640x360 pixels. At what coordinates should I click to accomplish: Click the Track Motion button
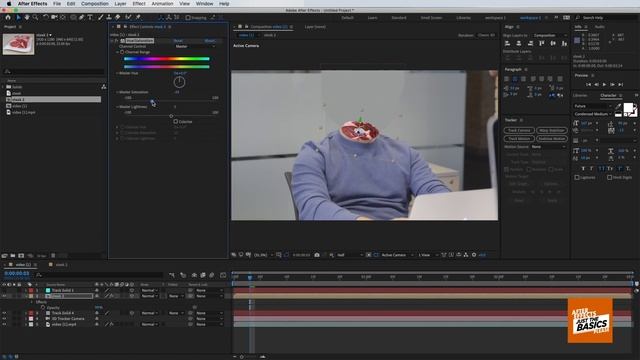pyautogui.click(x=519, y=139)
